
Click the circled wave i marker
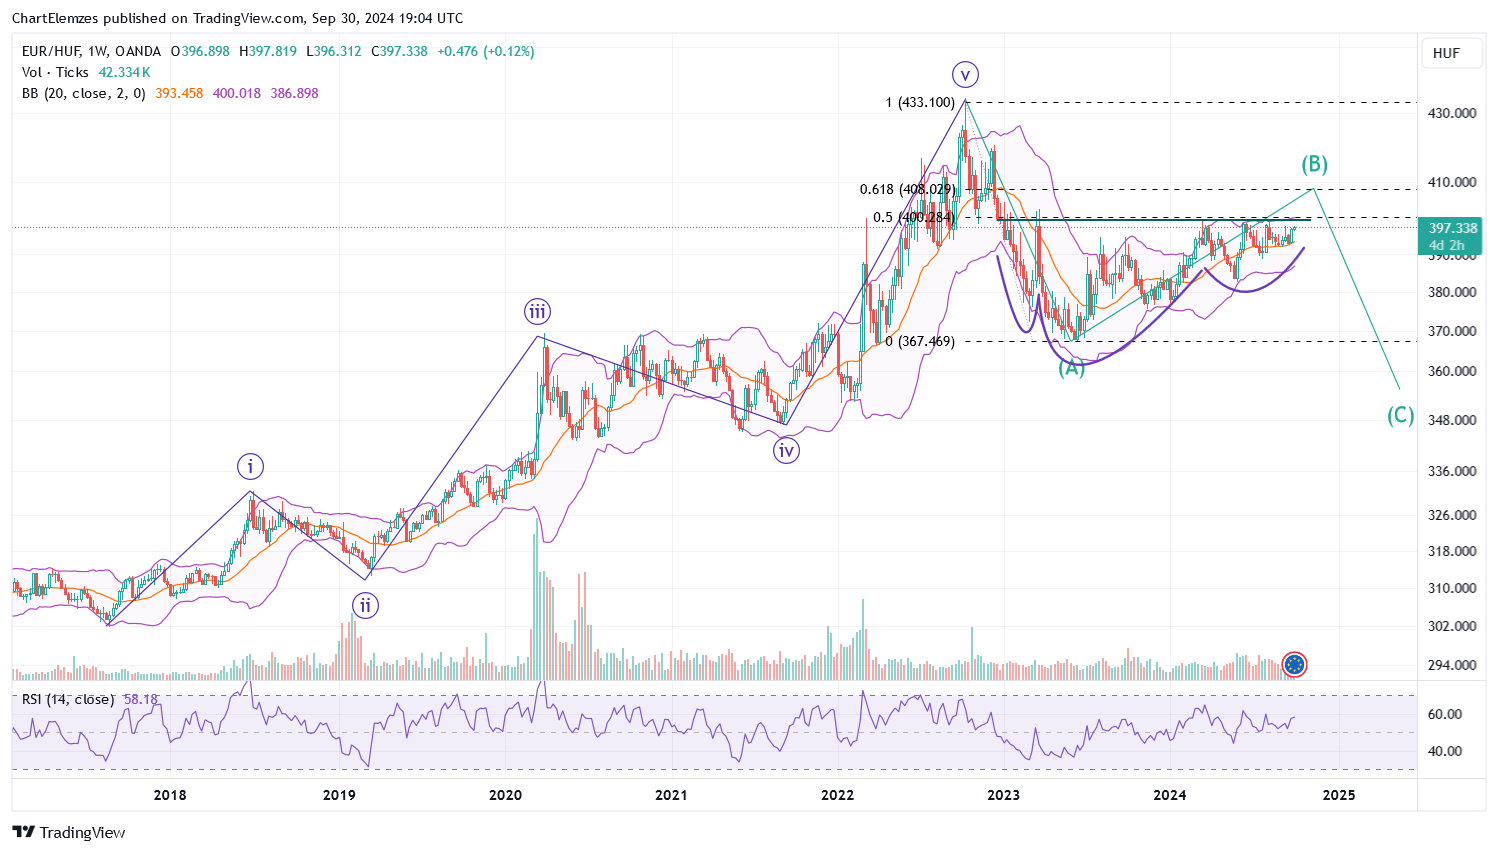pos(250,466)
